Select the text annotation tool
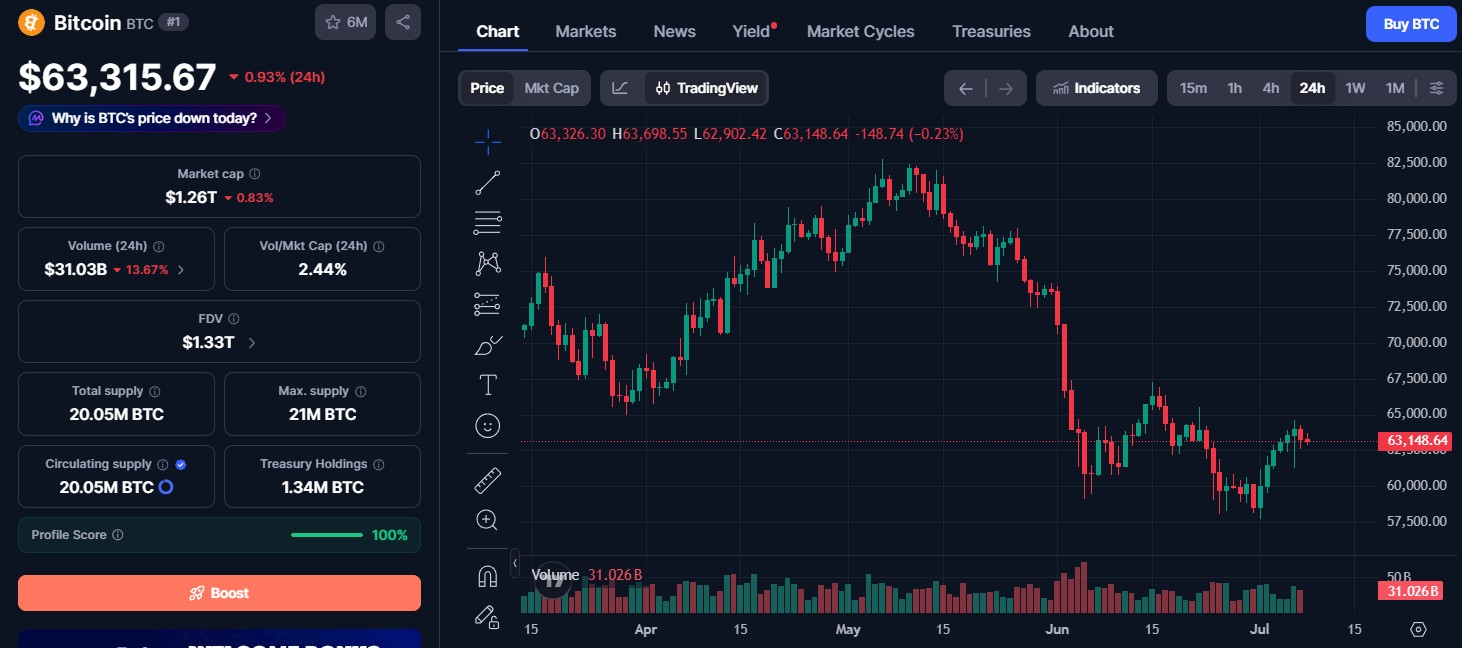 point(488,385)
